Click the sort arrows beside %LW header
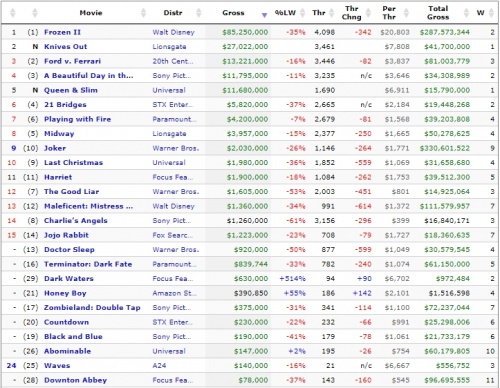The width and height of the screenshot is (500, 388). pyautogui.click(x=303, y=13)
